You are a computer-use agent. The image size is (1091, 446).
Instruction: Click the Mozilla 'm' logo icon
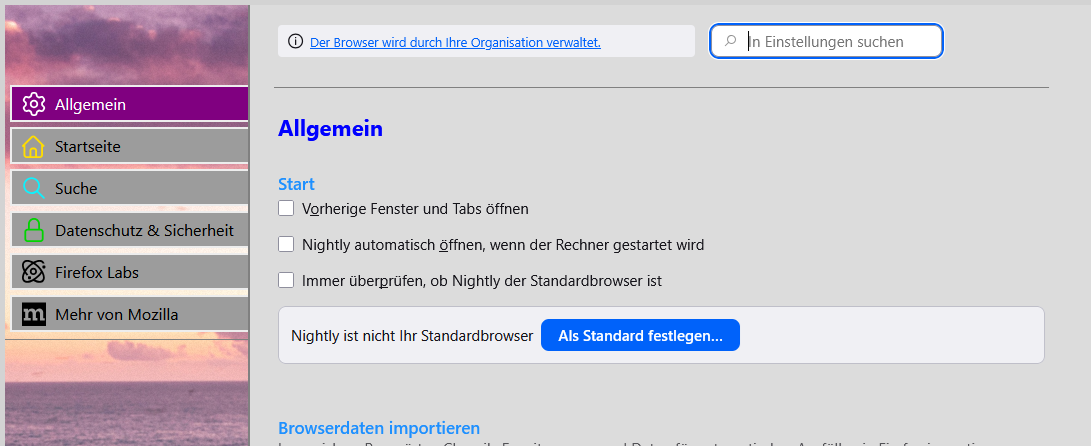tap(34, 314)
